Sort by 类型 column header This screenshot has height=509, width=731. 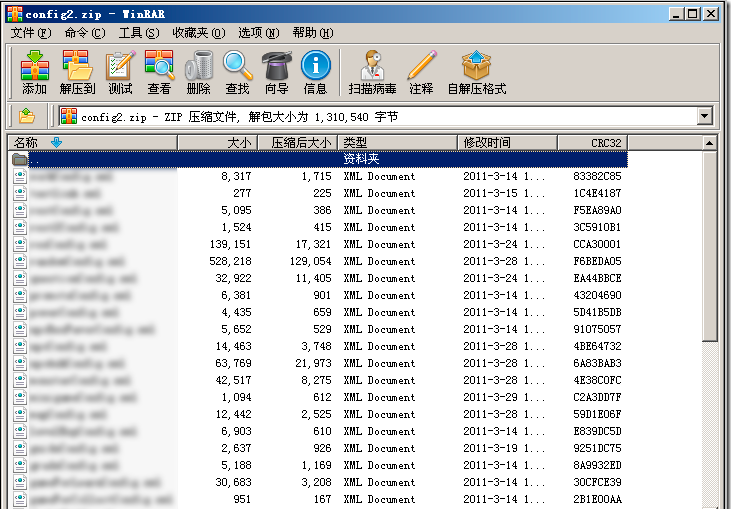tap(398, 143)
